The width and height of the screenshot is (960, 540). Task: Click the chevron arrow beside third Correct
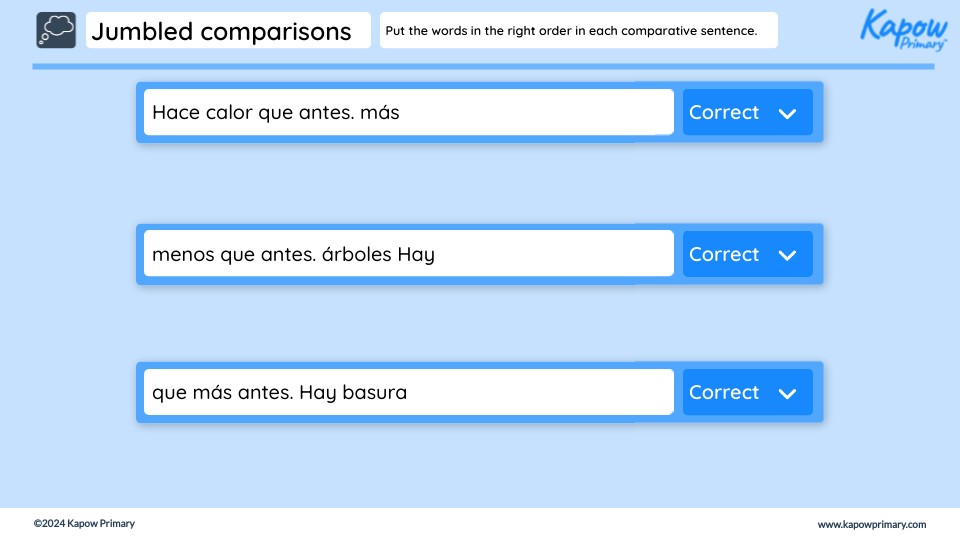click(787, 393)
